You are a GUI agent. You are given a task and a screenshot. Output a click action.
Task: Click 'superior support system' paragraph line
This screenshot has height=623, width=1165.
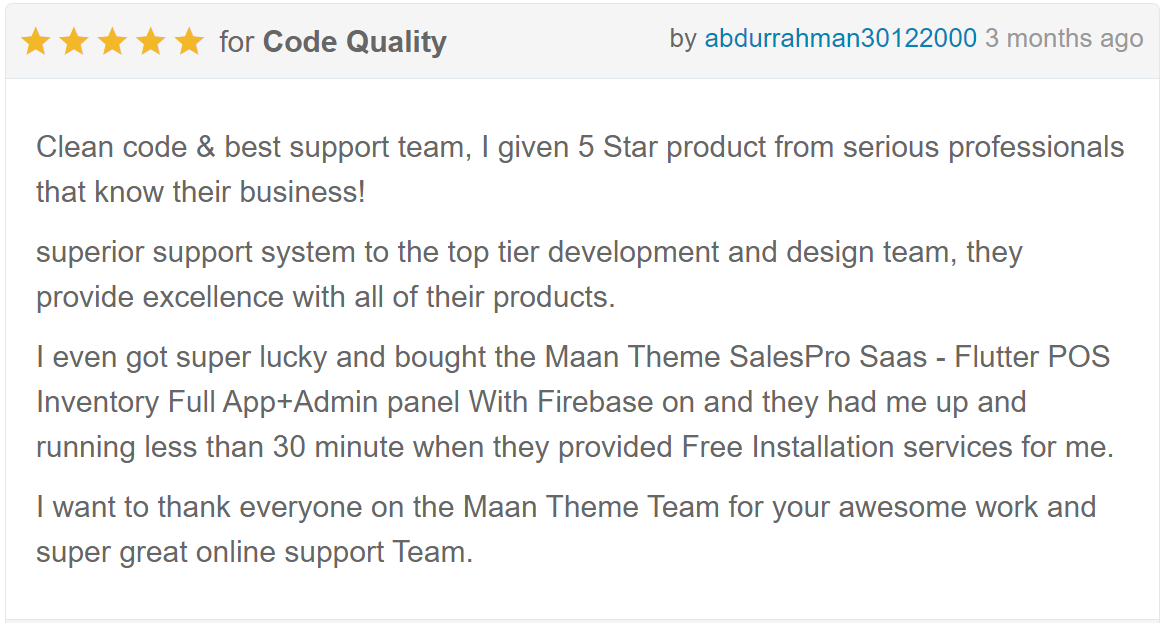[529, 252]
